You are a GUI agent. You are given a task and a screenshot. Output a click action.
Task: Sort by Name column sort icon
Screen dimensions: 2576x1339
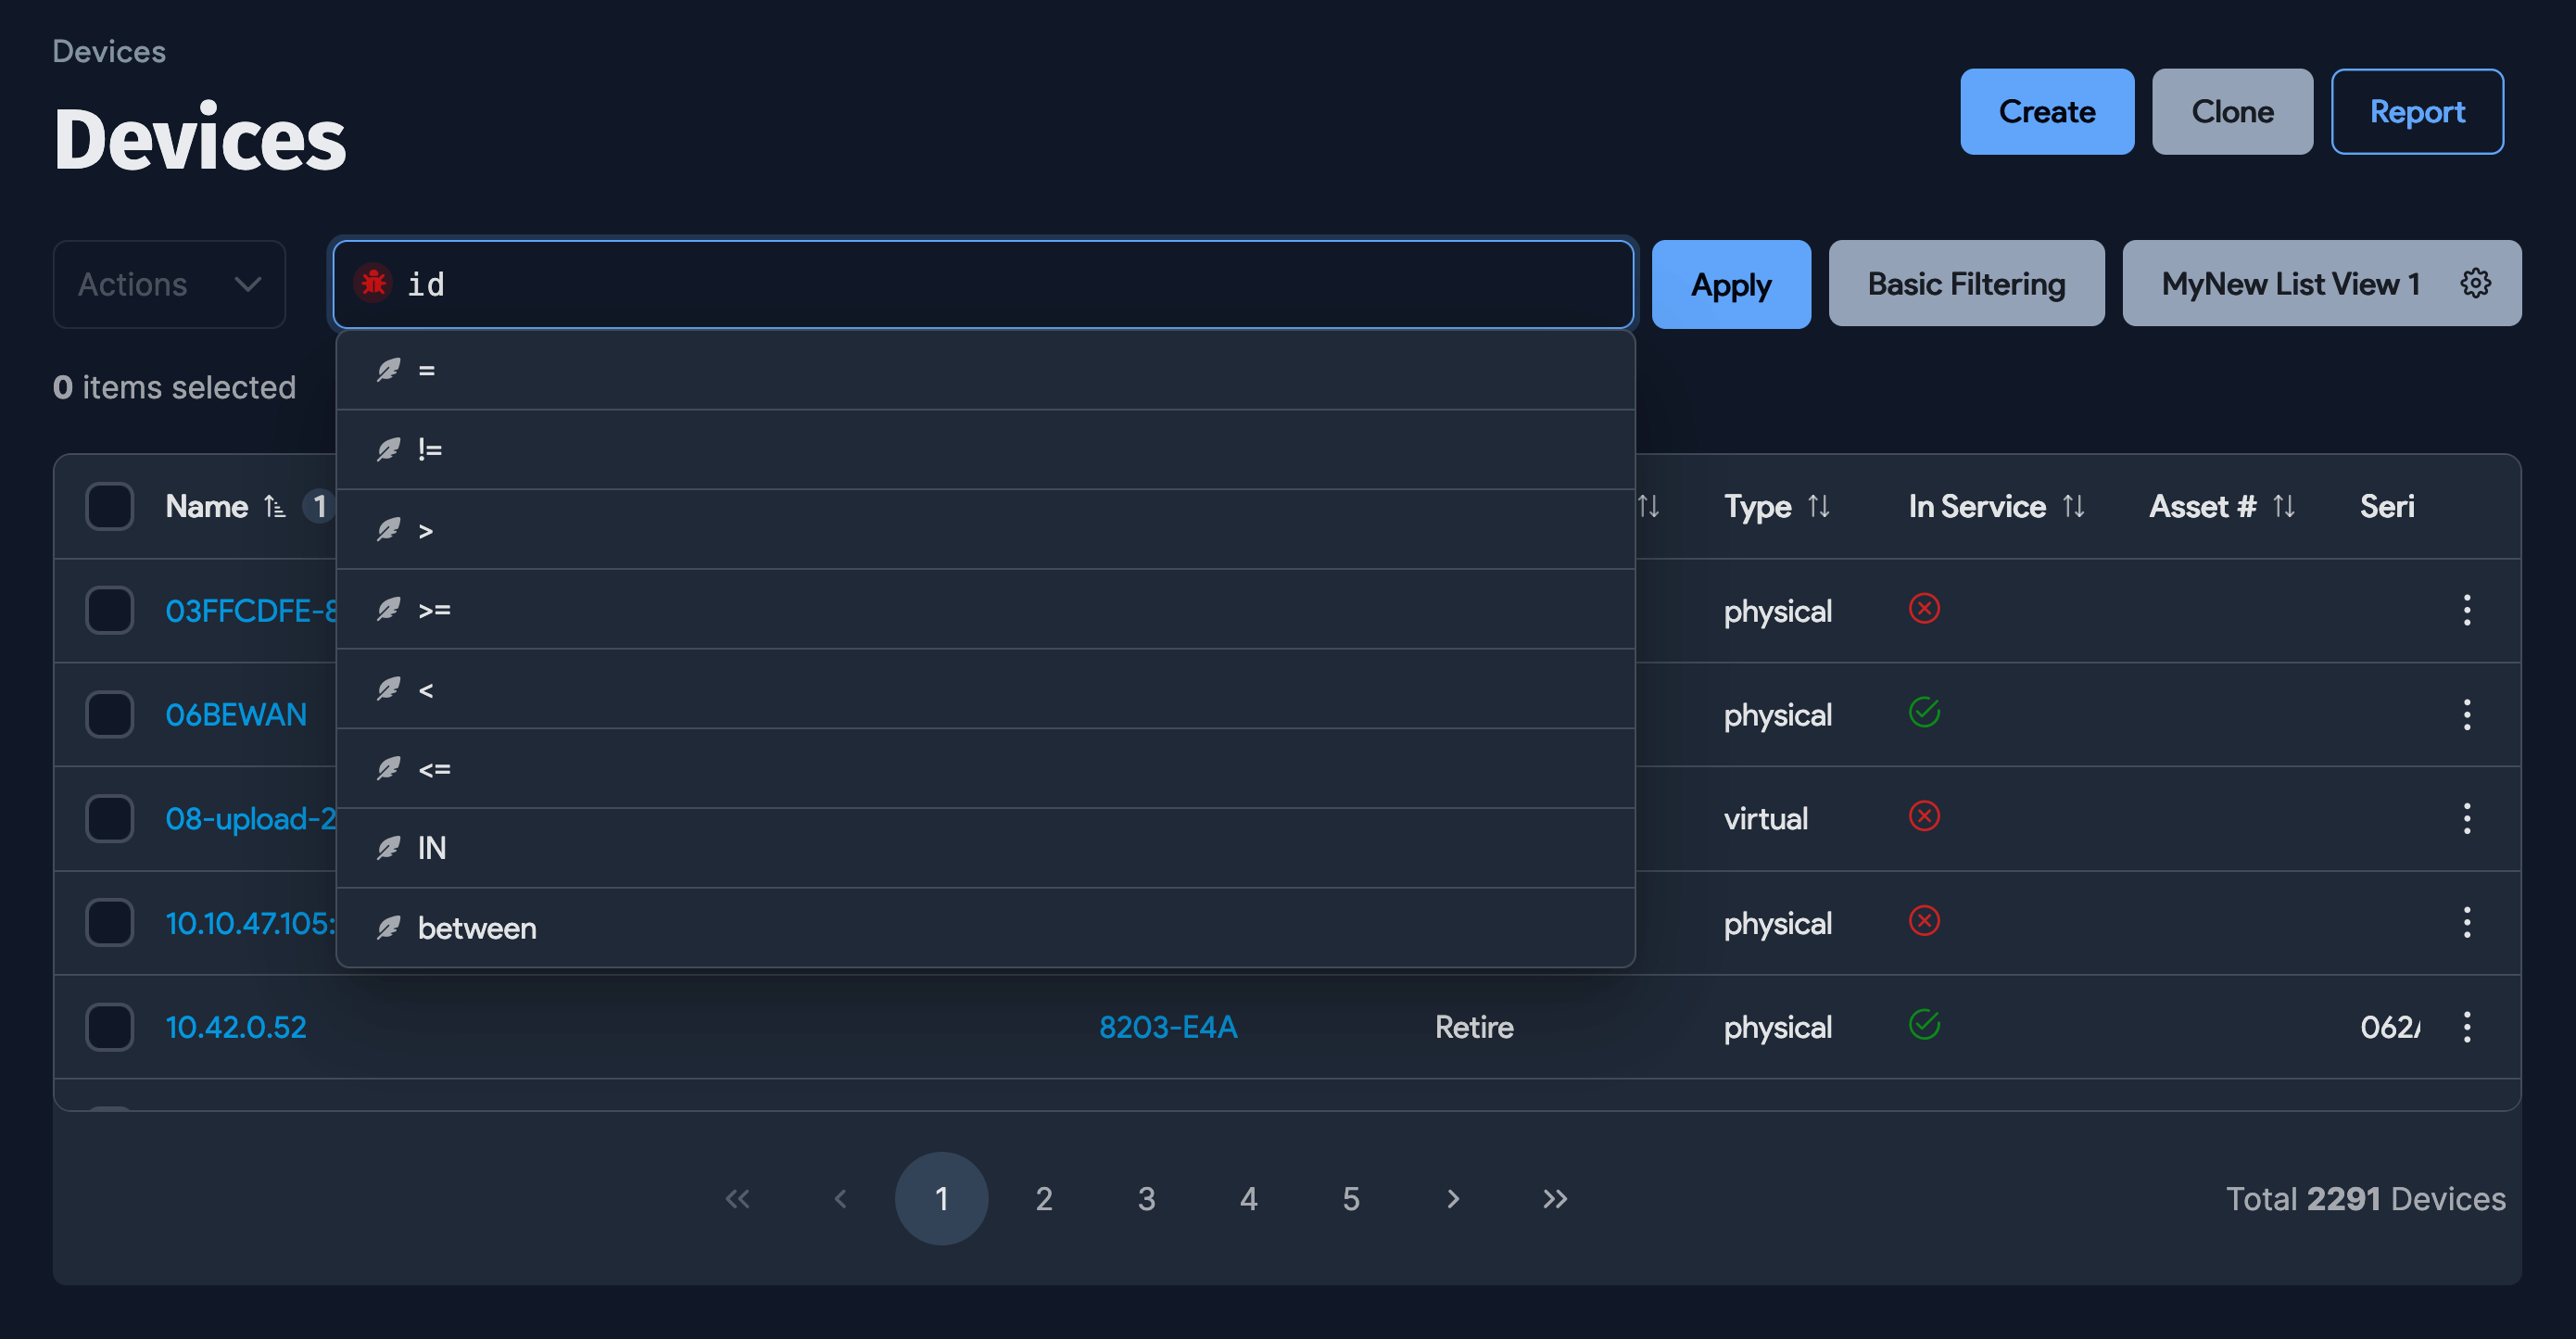[275, 507]
